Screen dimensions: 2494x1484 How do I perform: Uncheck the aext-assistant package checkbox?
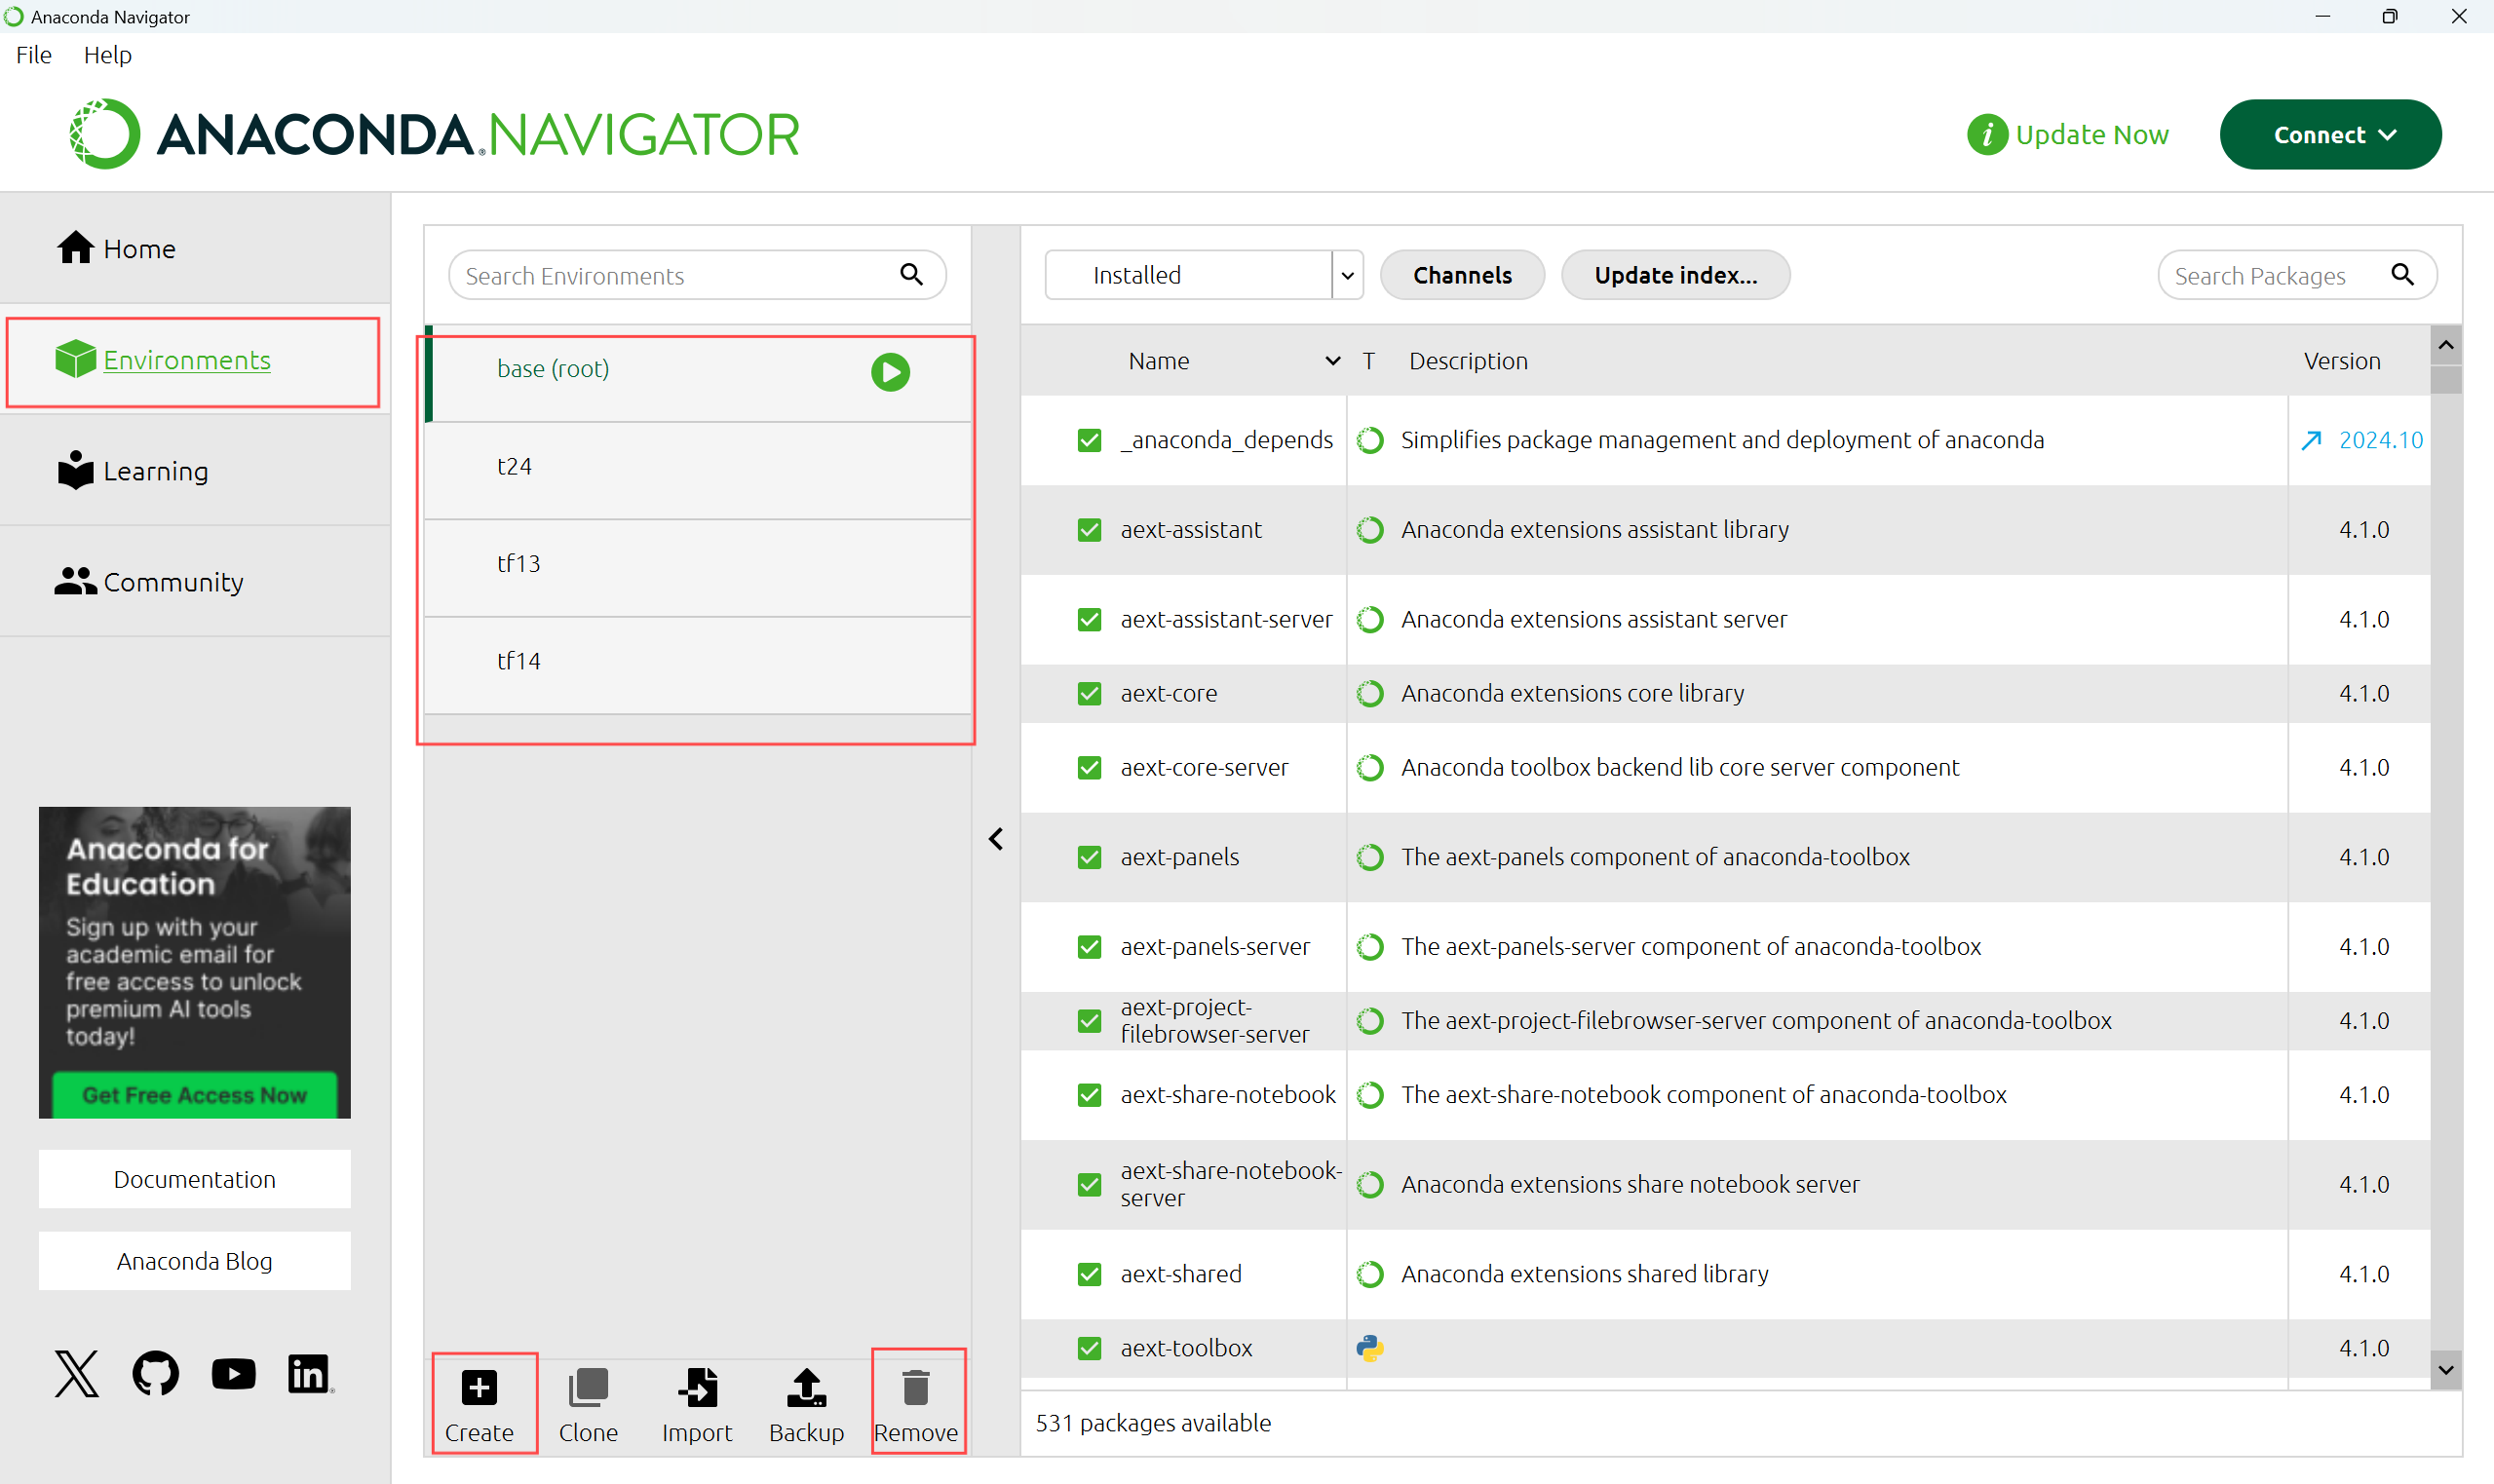[1089, 530]
